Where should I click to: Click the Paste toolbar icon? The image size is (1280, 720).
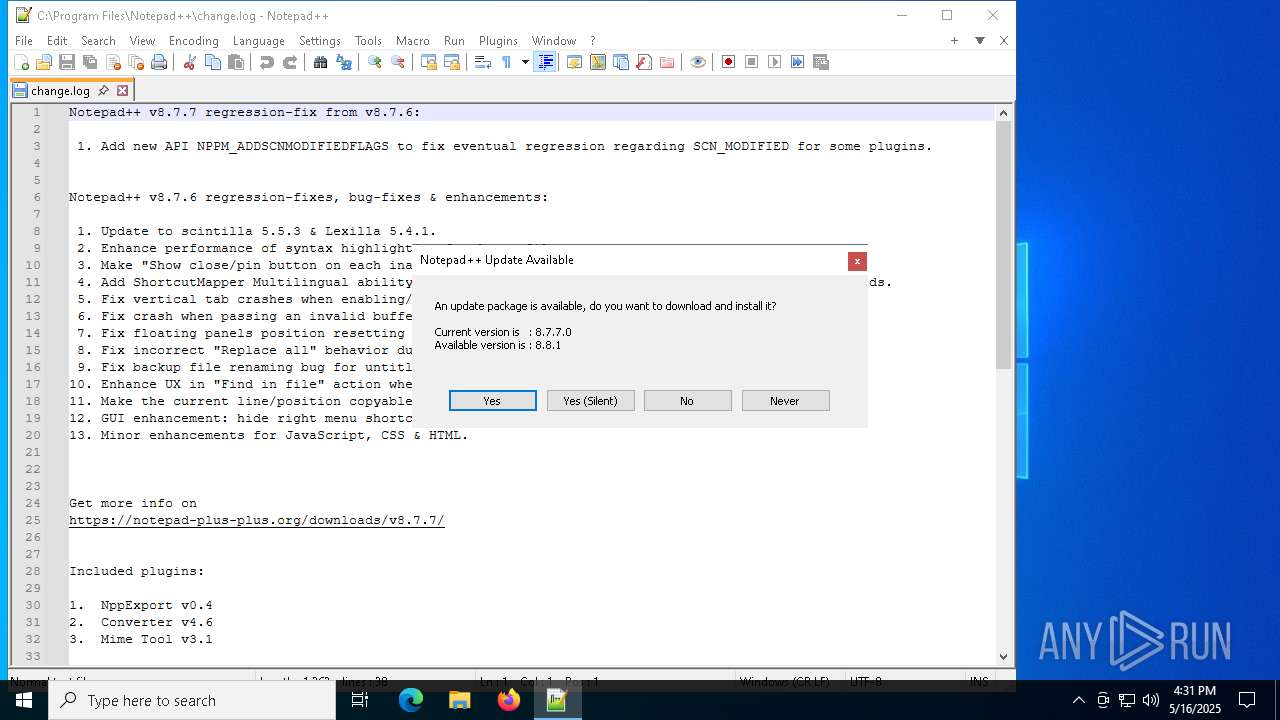[x=236, y=62]
